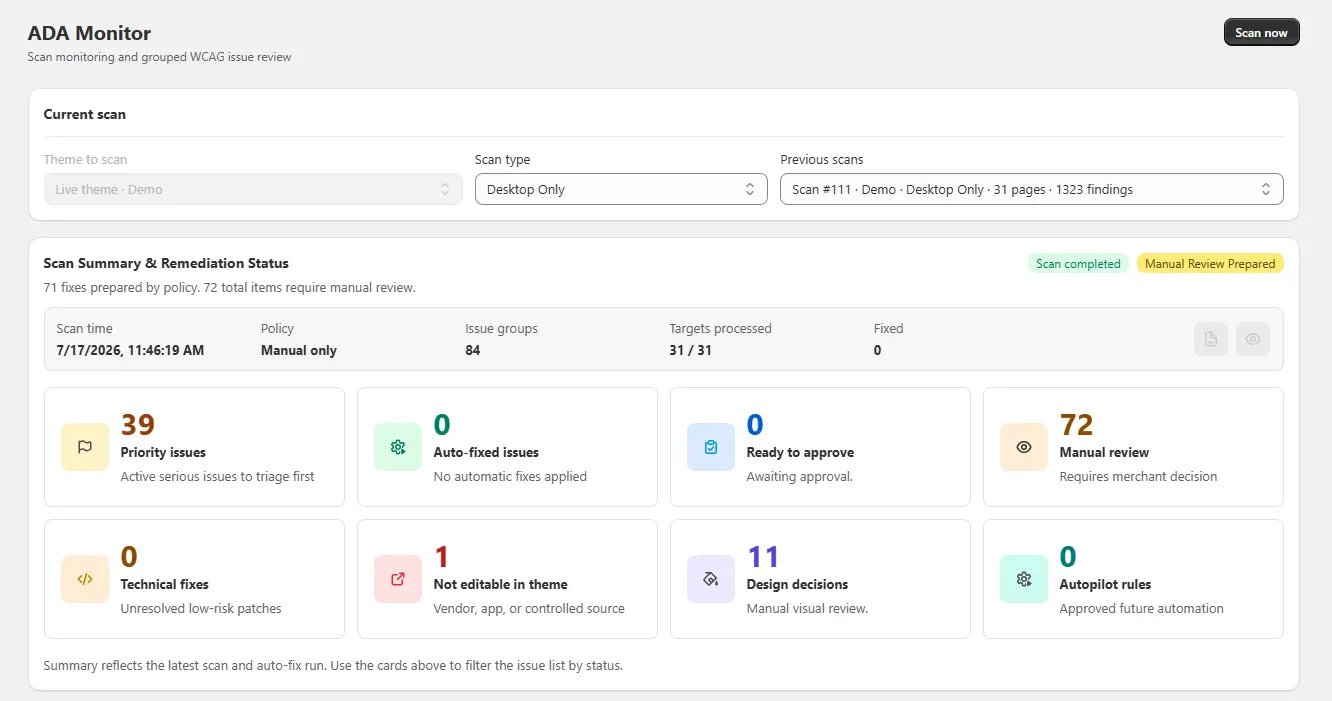
Task: Select the Not editable in theme title
Action: tap(500, 584)
